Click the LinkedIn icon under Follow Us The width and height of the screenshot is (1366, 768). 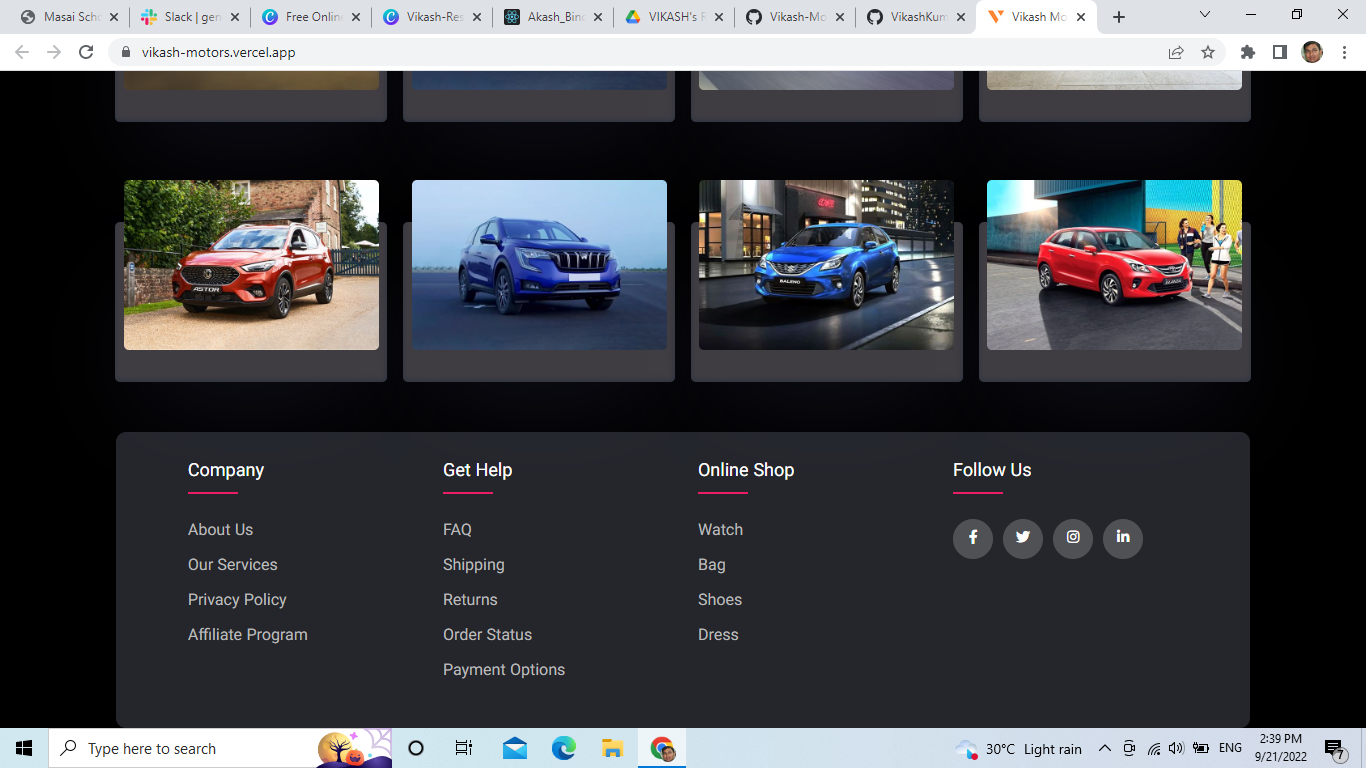point(1122,538)
